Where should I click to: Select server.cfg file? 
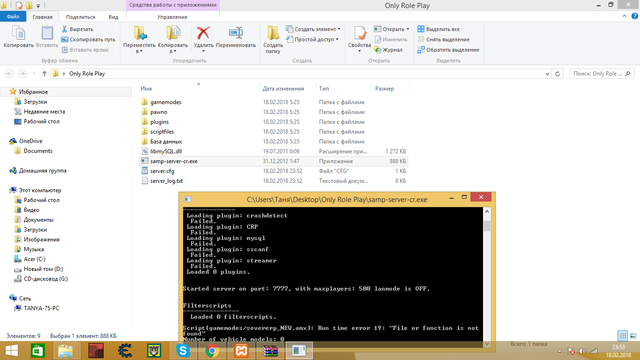(162, 171)
